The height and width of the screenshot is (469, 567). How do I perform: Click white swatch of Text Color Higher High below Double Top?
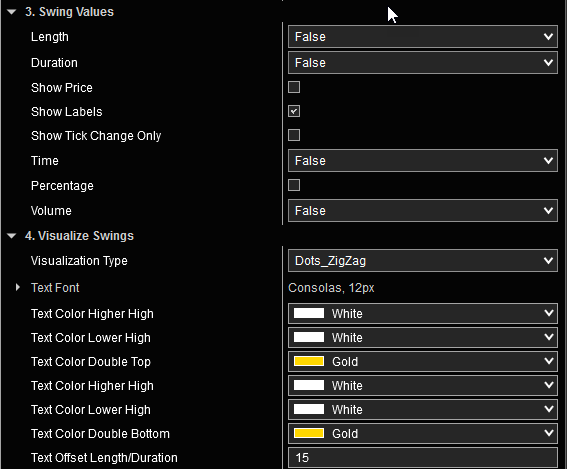309,385
